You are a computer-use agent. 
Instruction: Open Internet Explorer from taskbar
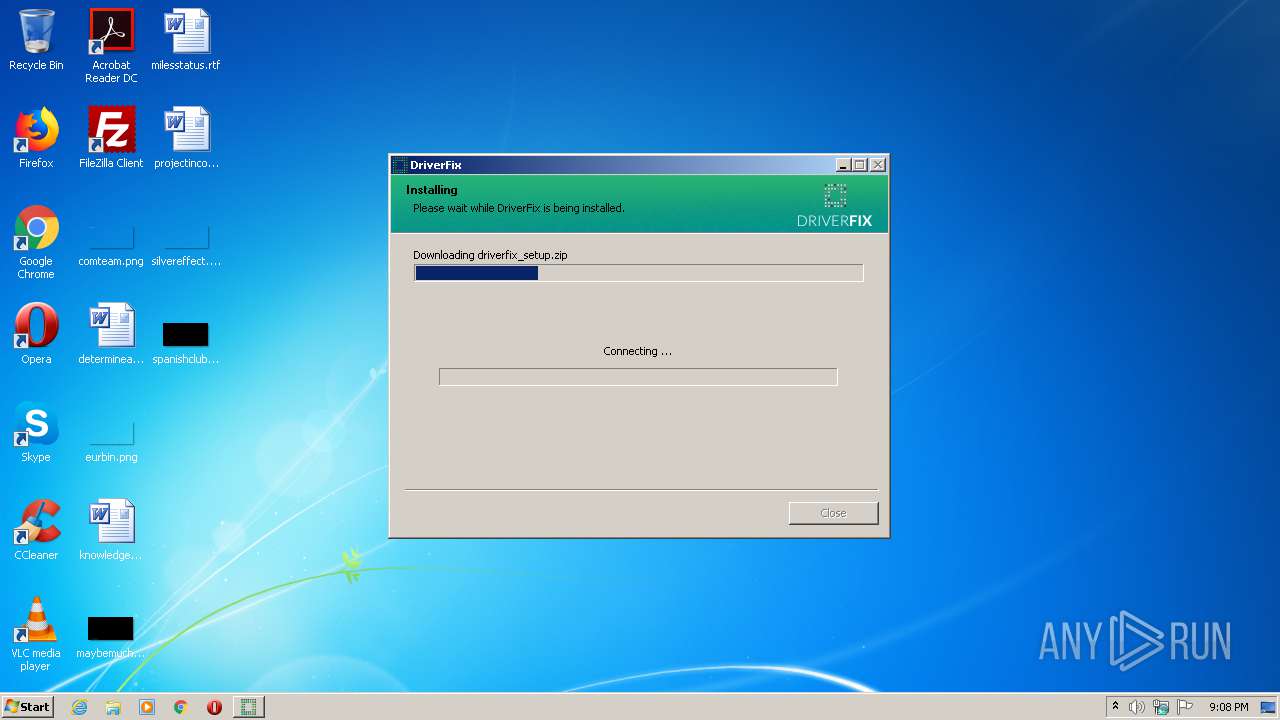(x=80, y=707)
